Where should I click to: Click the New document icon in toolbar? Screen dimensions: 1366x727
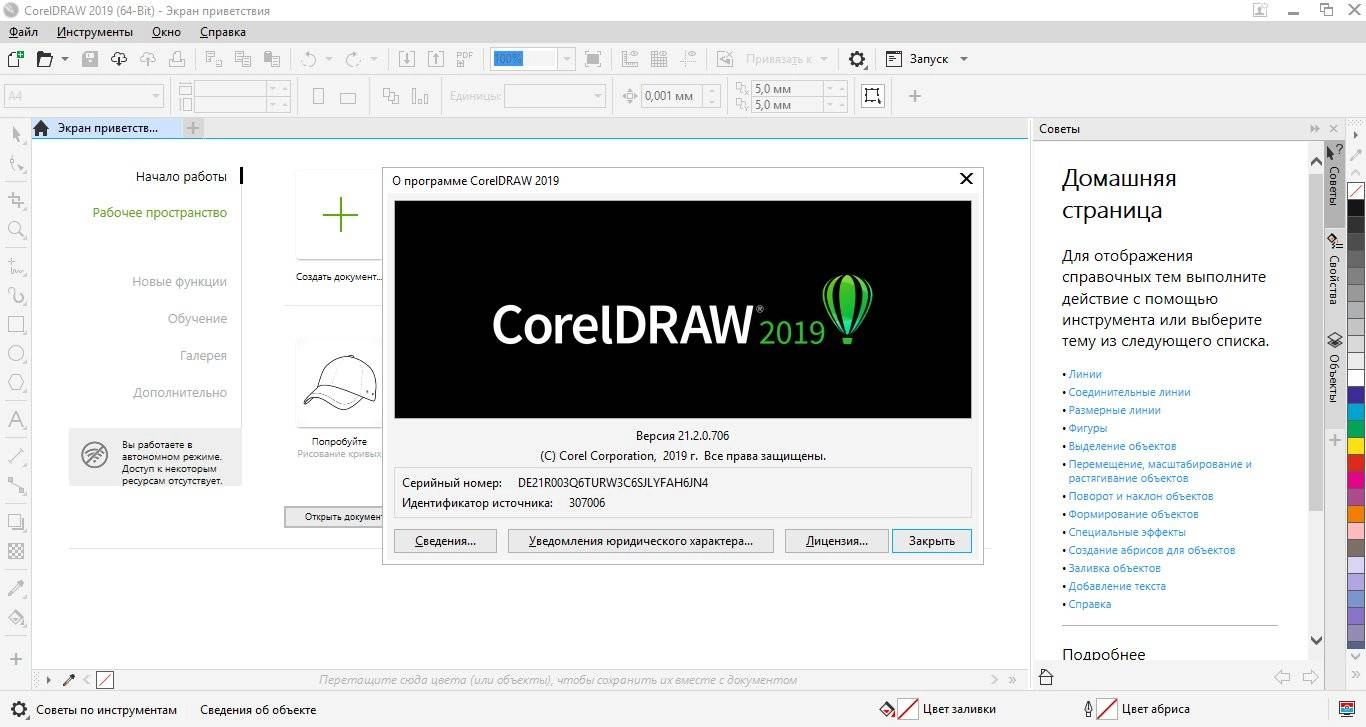pos(14,59)
